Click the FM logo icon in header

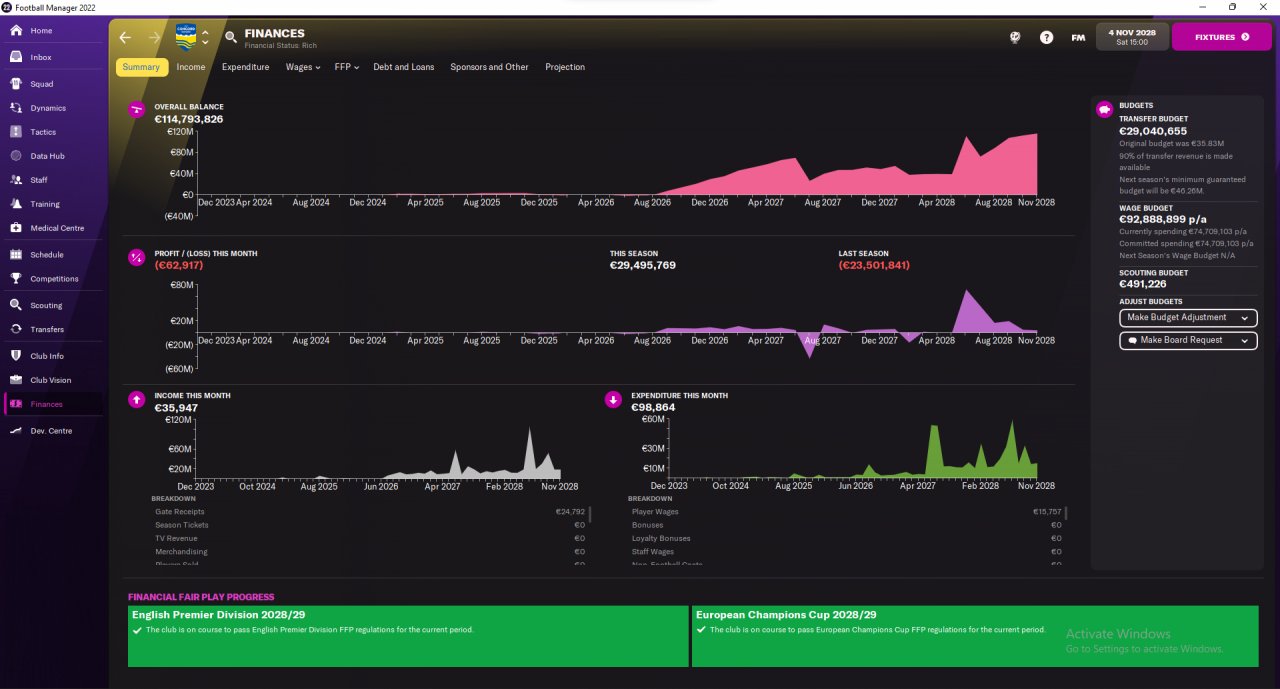(1078, 37)
